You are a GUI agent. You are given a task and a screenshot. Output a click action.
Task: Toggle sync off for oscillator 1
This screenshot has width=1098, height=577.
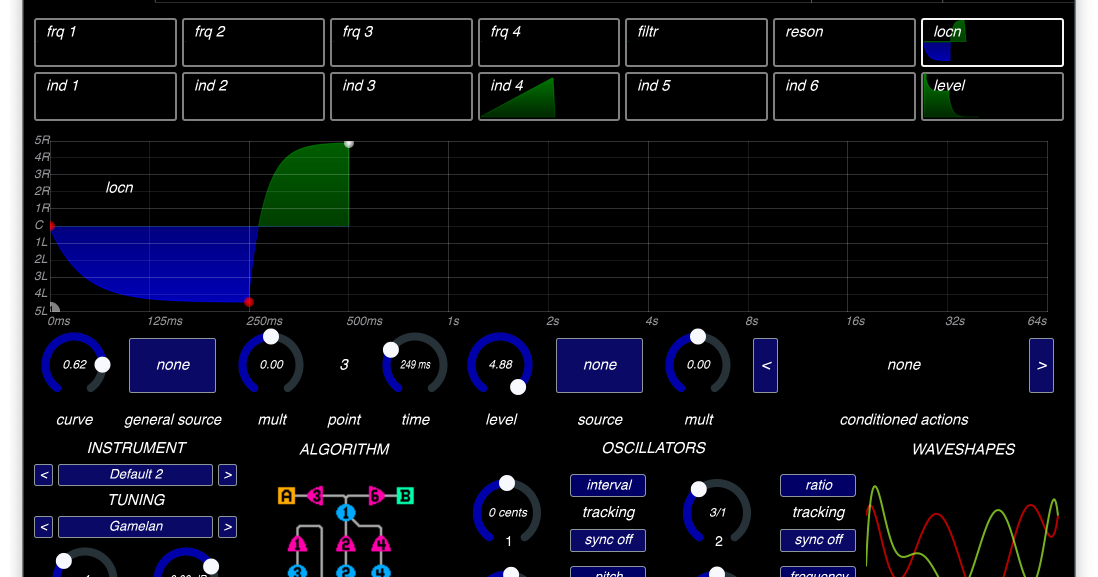click(x=608, y=540)
